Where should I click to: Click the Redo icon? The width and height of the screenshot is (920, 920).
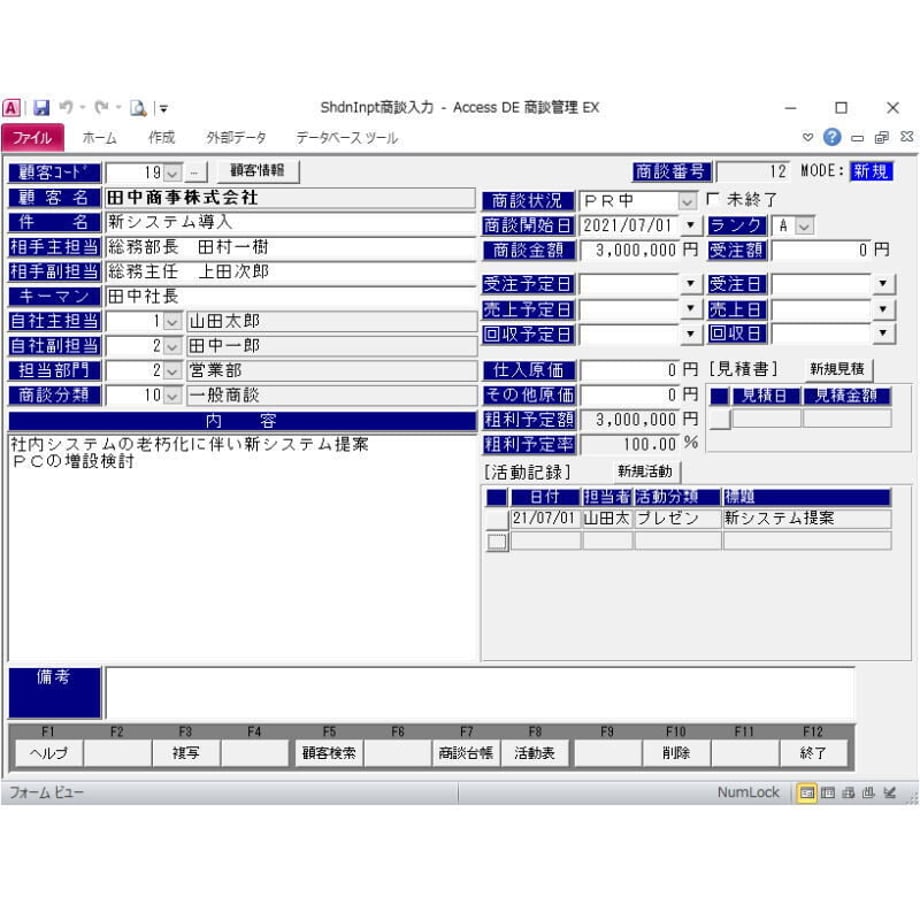pos(102,107)
